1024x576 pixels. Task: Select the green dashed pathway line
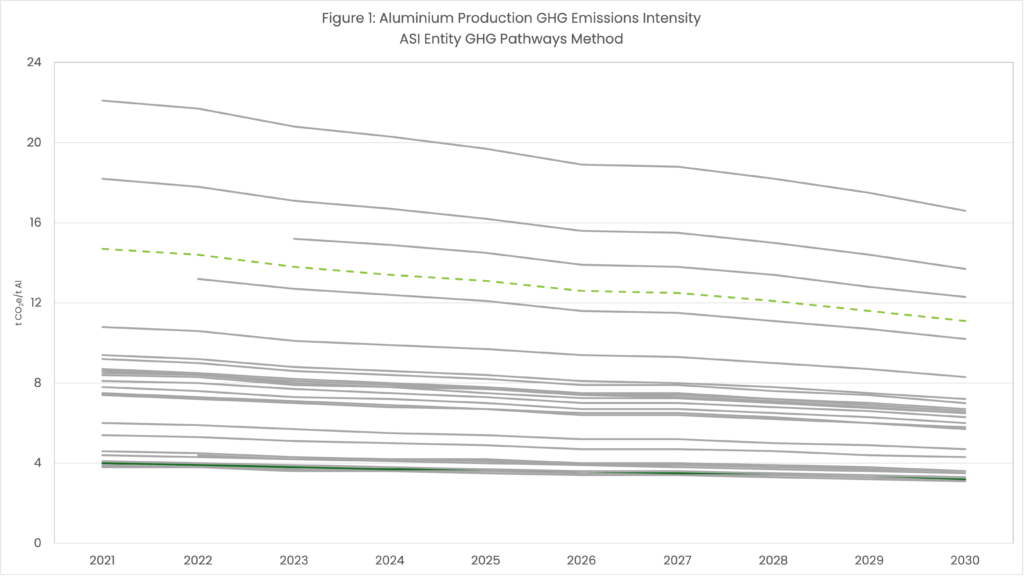[x=485, y=278]
